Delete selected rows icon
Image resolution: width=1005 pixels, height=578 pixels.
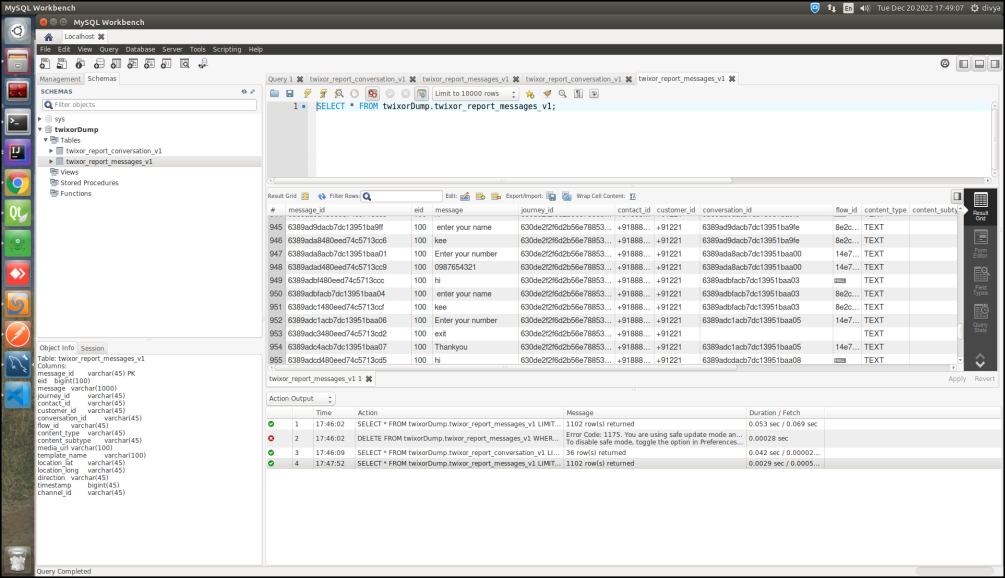(x=495, y=196)
